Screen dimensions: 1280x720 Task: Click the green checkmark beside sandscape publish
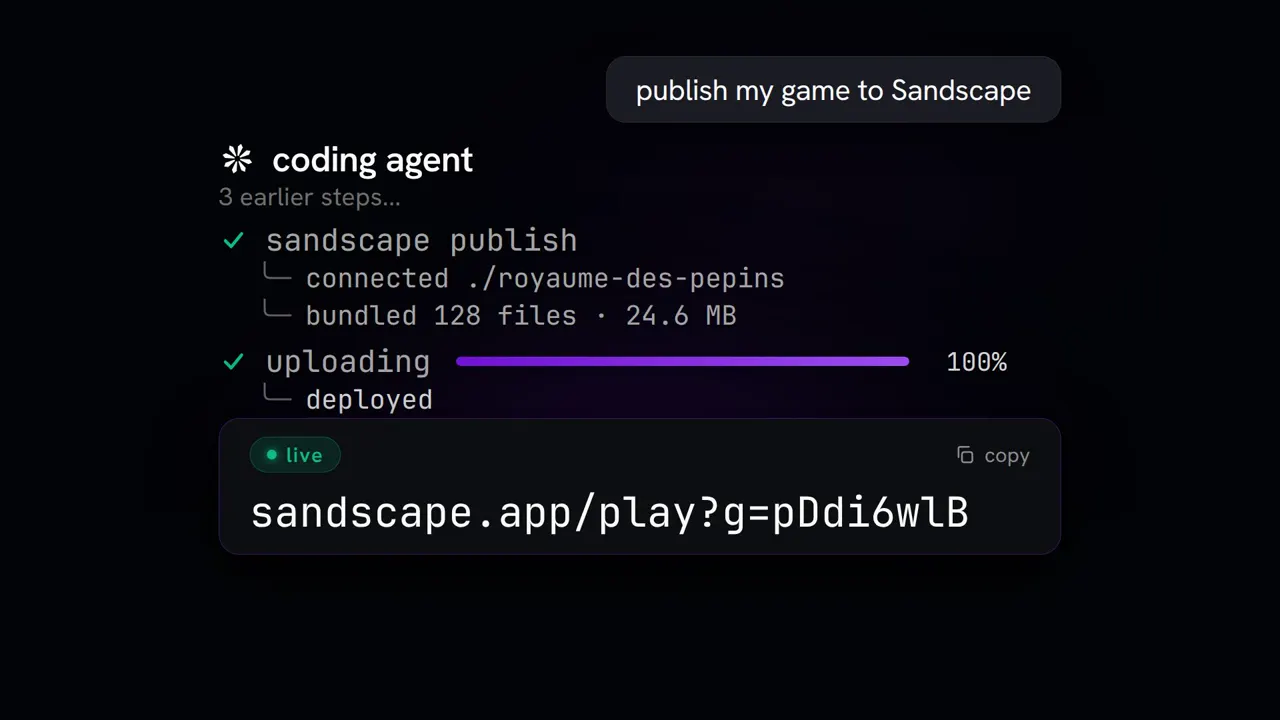point(233,241)
